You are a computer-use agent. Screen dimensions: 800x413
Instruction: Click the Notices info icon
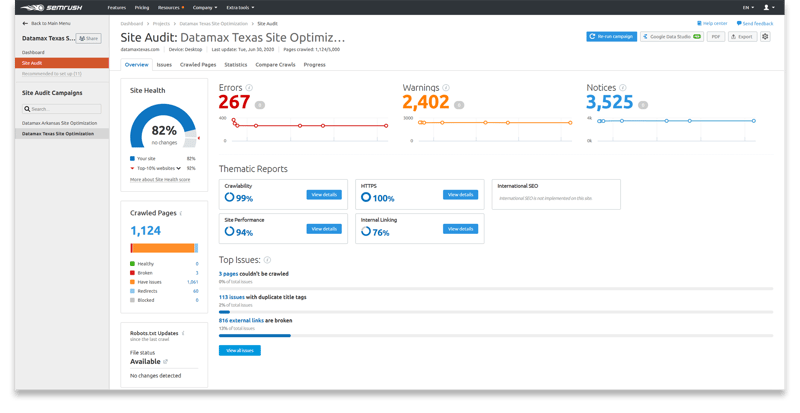pos(622,88)
